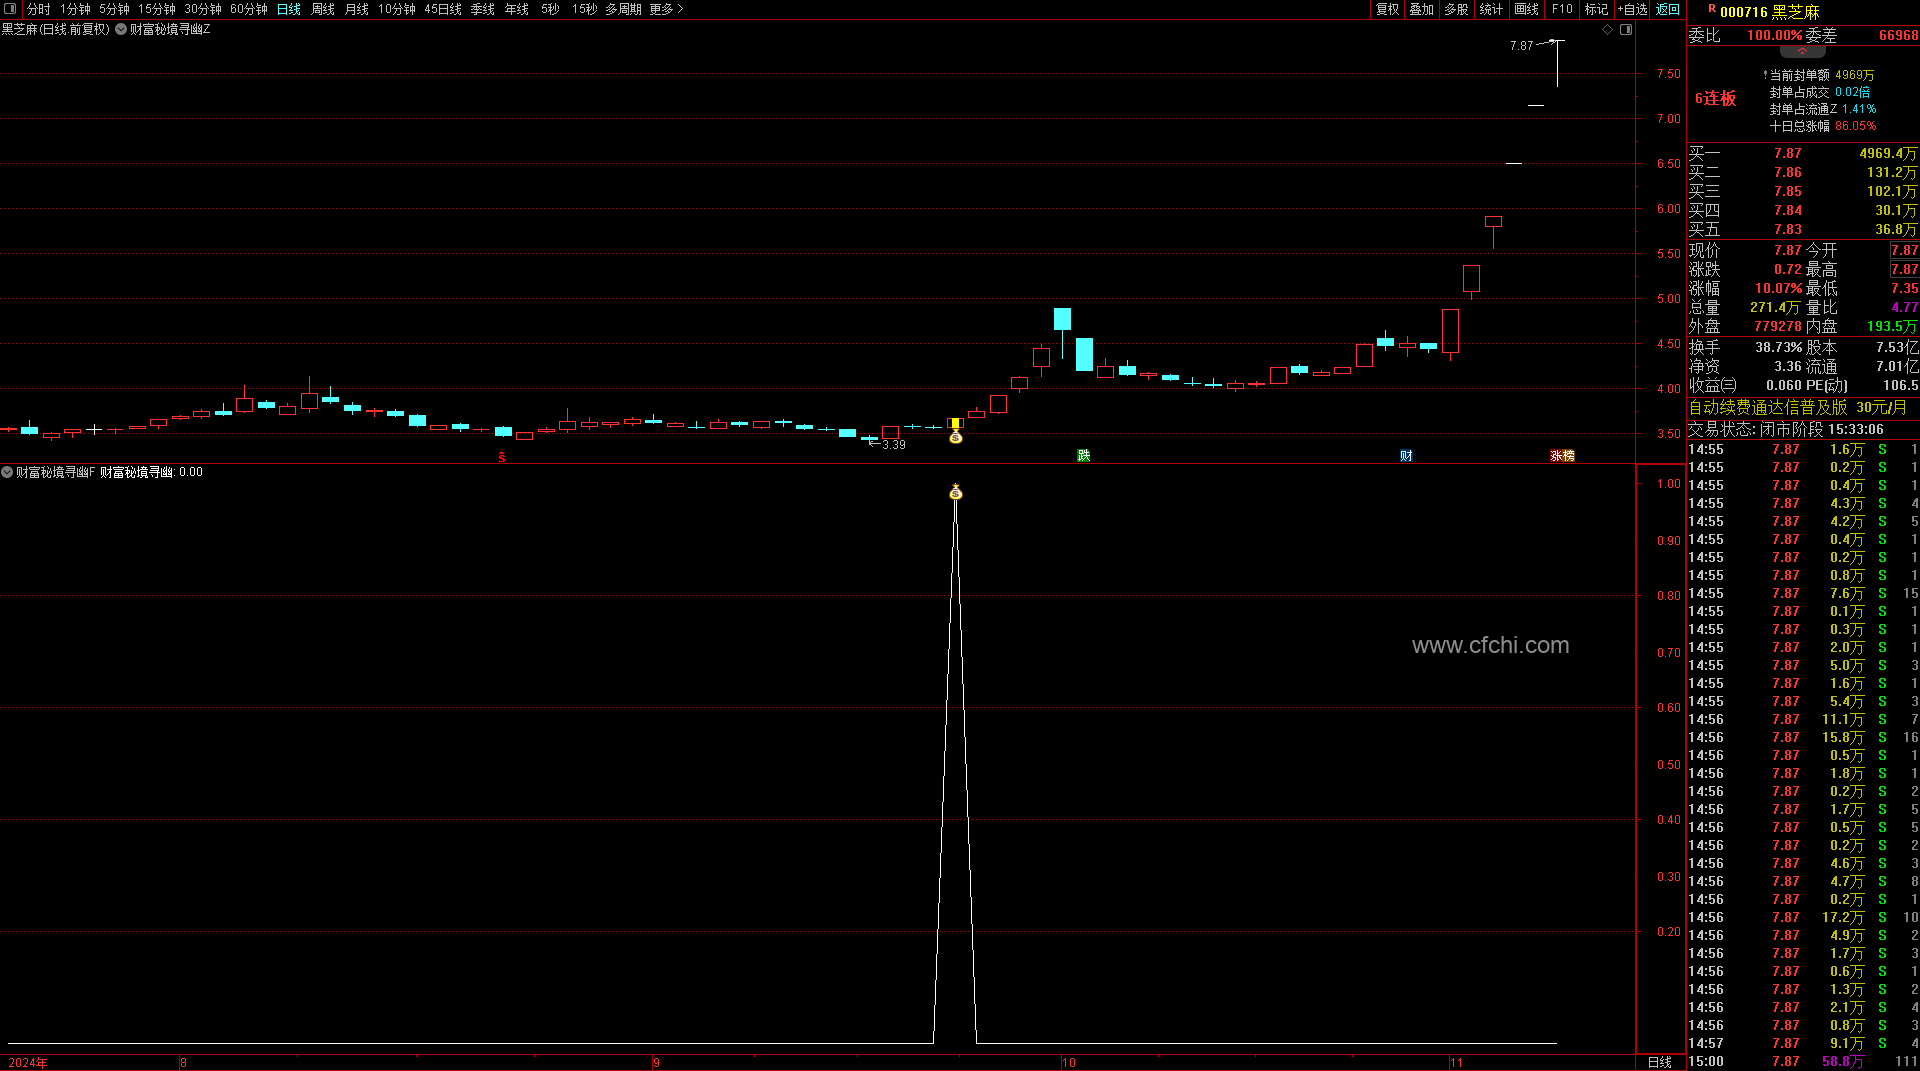Click the money bag marker at the indicator peak
Image resolution: width=1920 pixels, height=1071 pixels.
956,492
